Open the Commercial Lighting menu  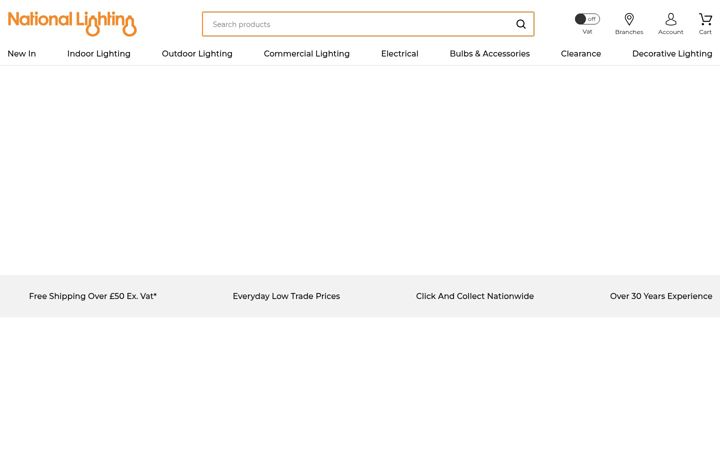307,54
